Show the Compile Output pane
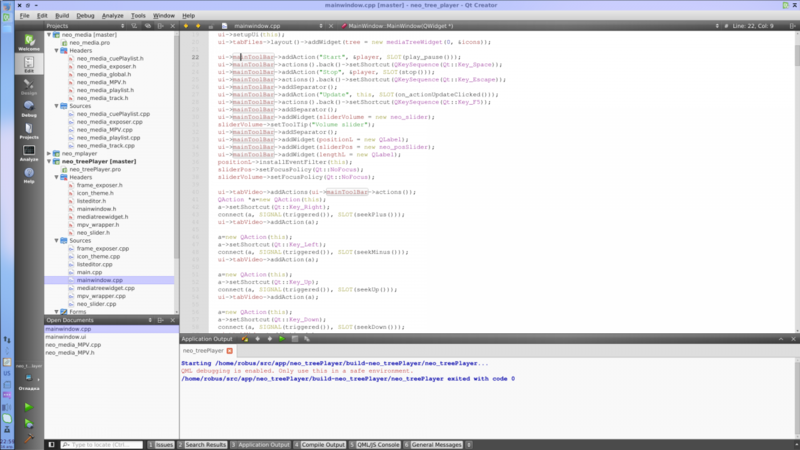800x450 pixels. [322, 444]
